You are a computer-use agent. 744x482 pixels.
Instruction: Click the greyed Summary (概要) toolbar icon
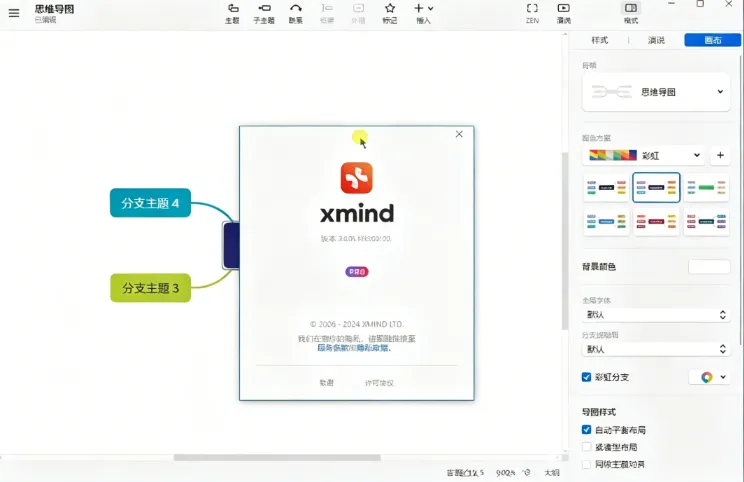tap(327, 13)
